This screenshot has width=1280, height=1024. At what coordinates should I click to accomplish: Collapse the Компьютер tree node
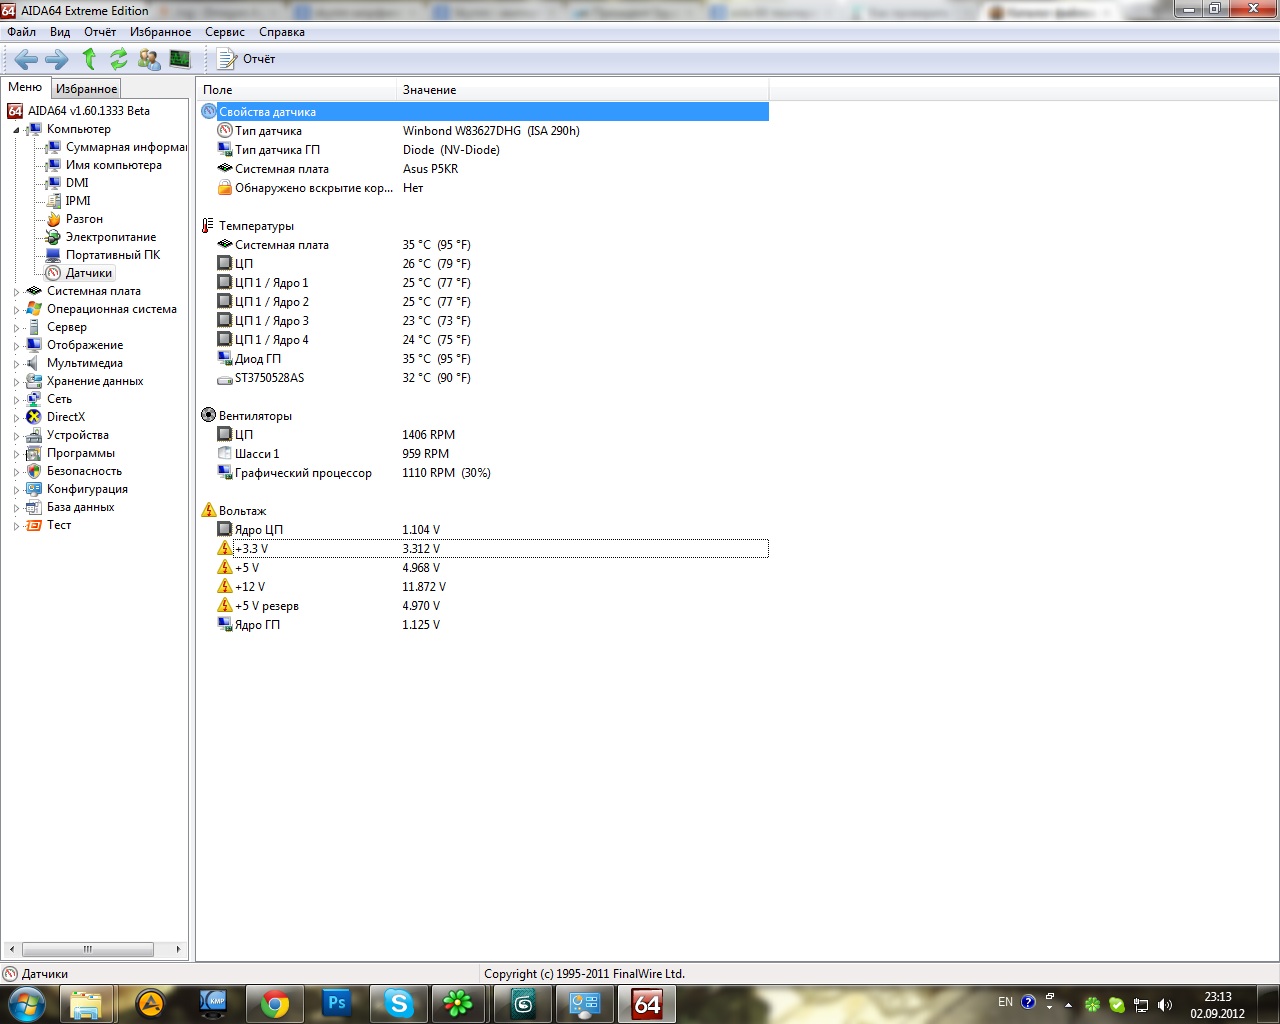pos(16,130)
